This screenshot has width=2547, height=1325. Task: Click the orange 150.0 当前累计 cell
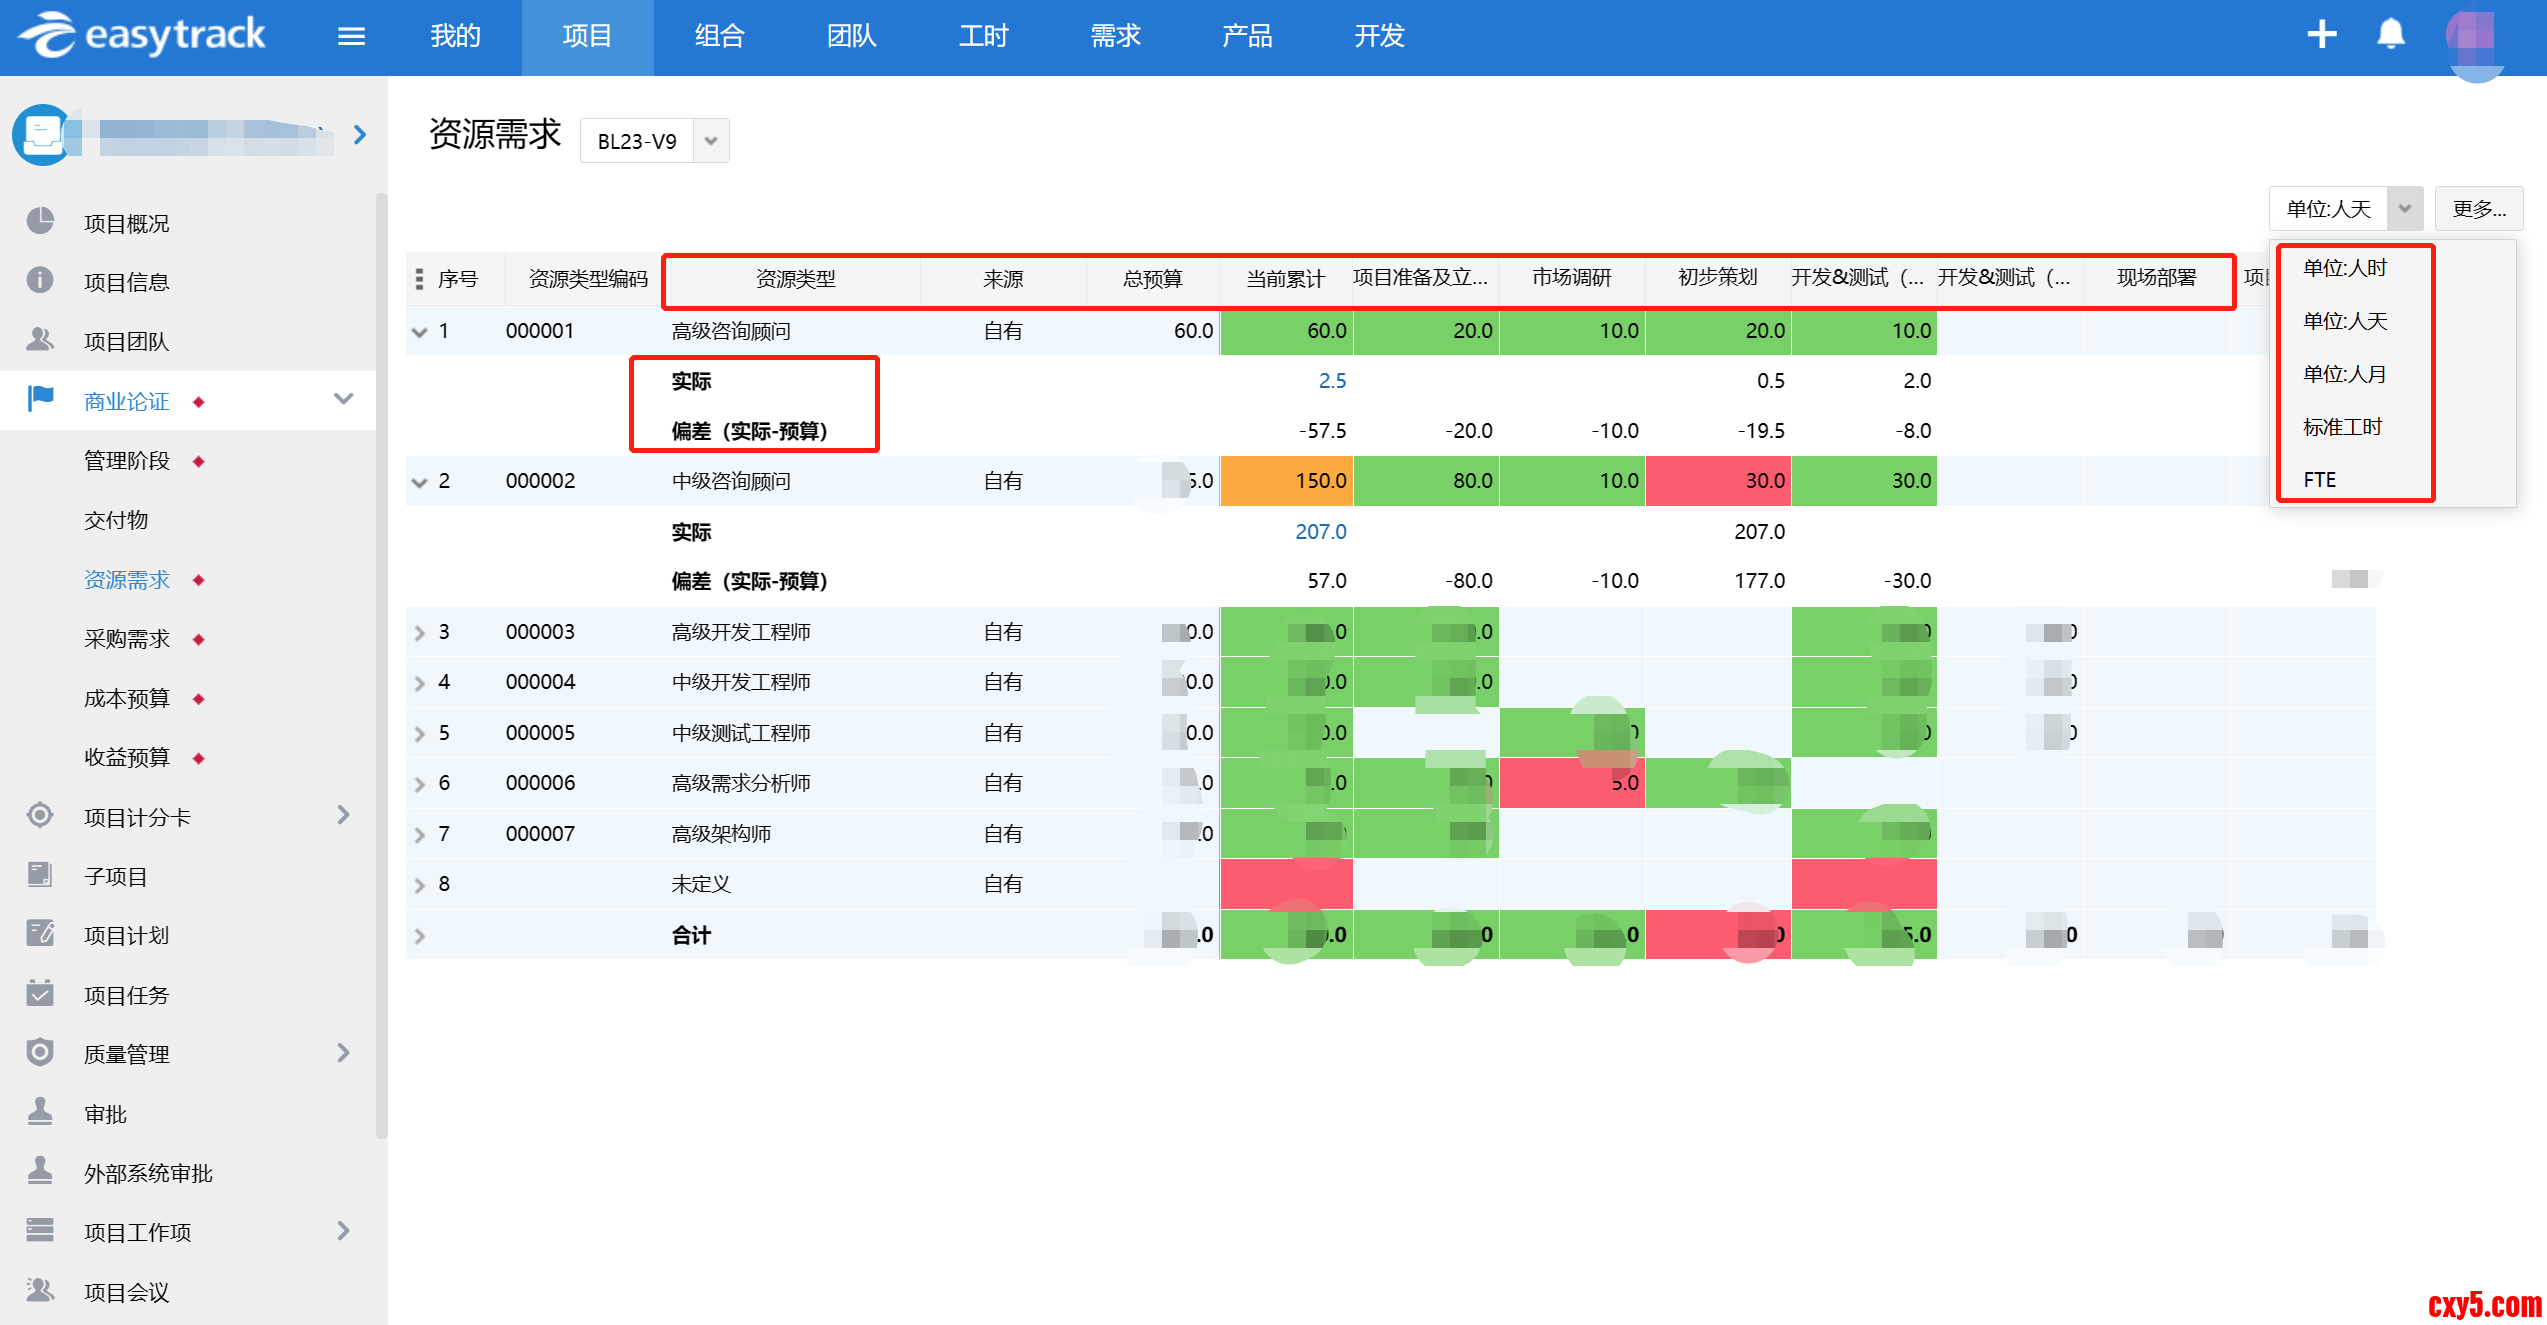point(1286,481)
